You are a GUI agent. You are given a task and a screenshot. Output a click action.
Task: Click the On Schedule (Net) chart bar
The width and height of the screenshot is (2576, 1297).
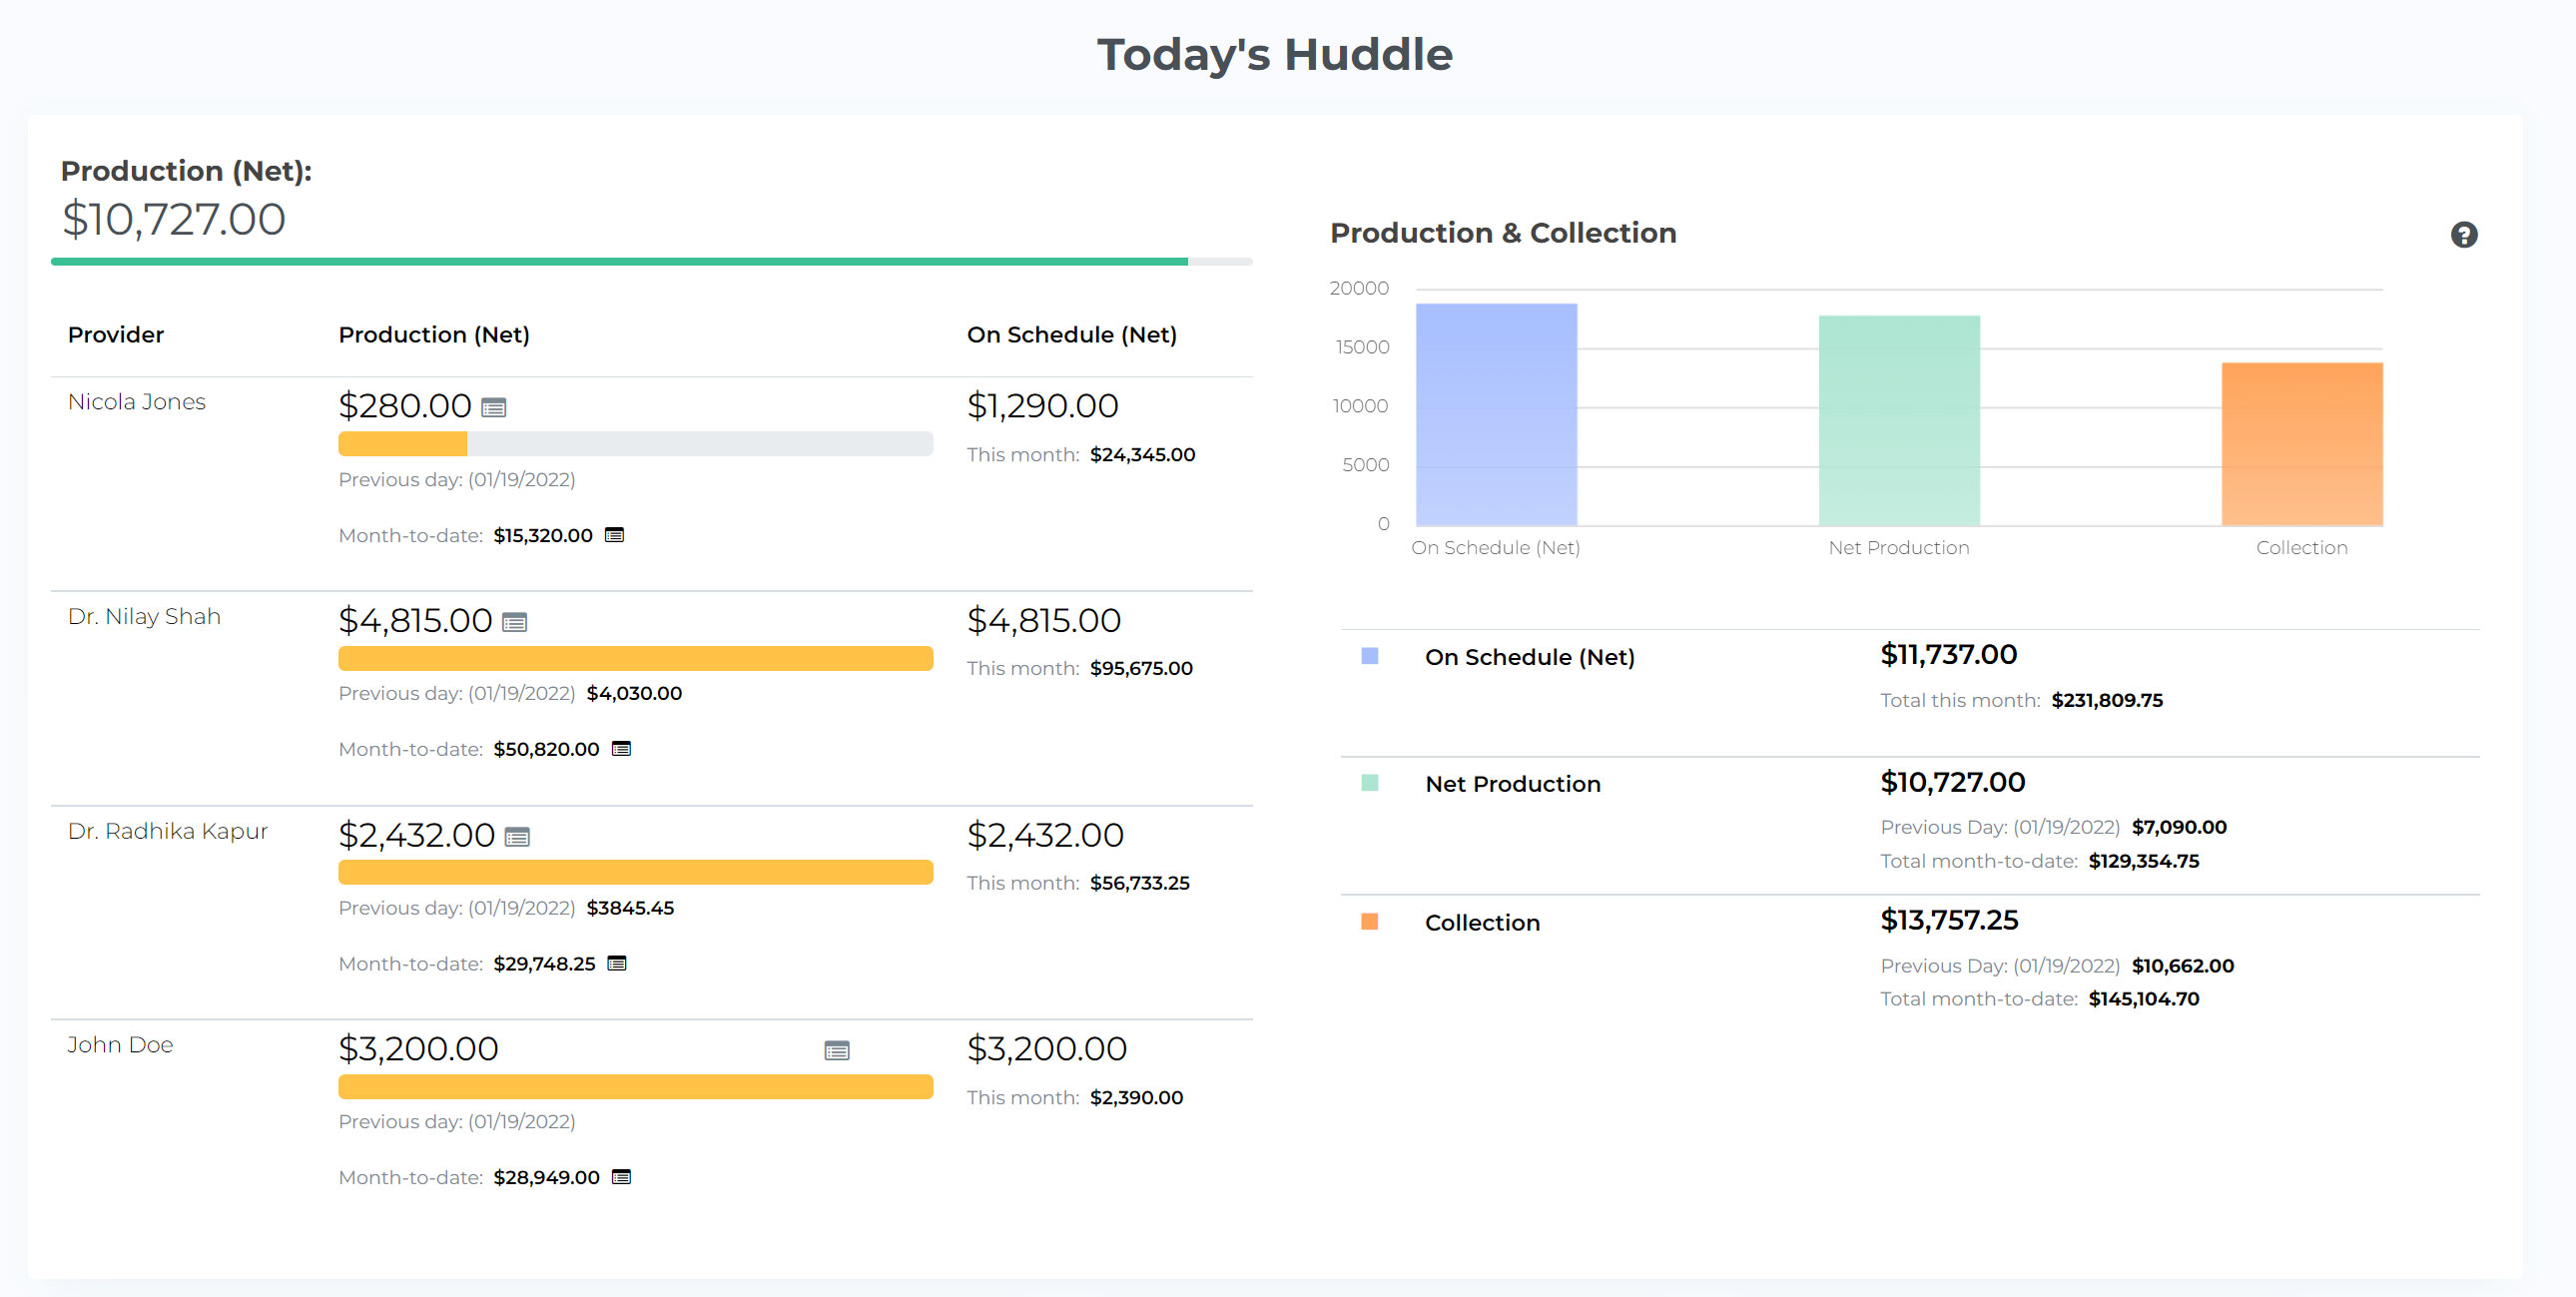coord(1496,415)
